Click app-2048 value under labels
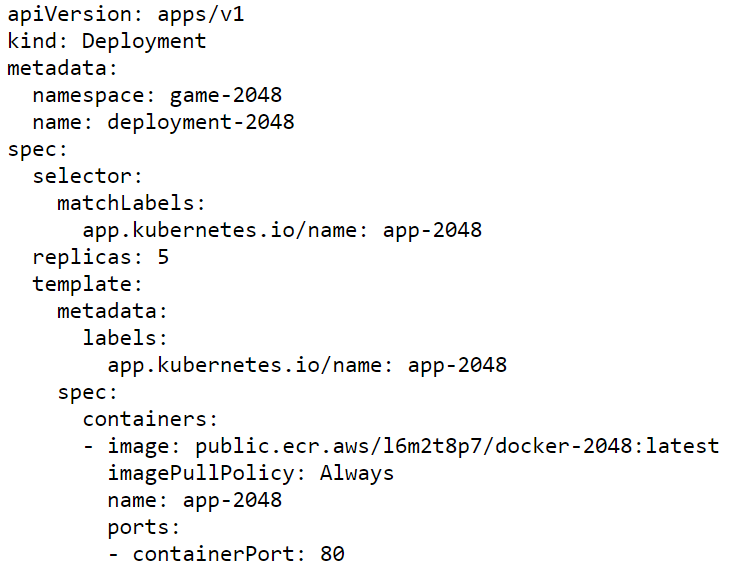This screenshot has width=756, height=576. (x=457, y=366)
